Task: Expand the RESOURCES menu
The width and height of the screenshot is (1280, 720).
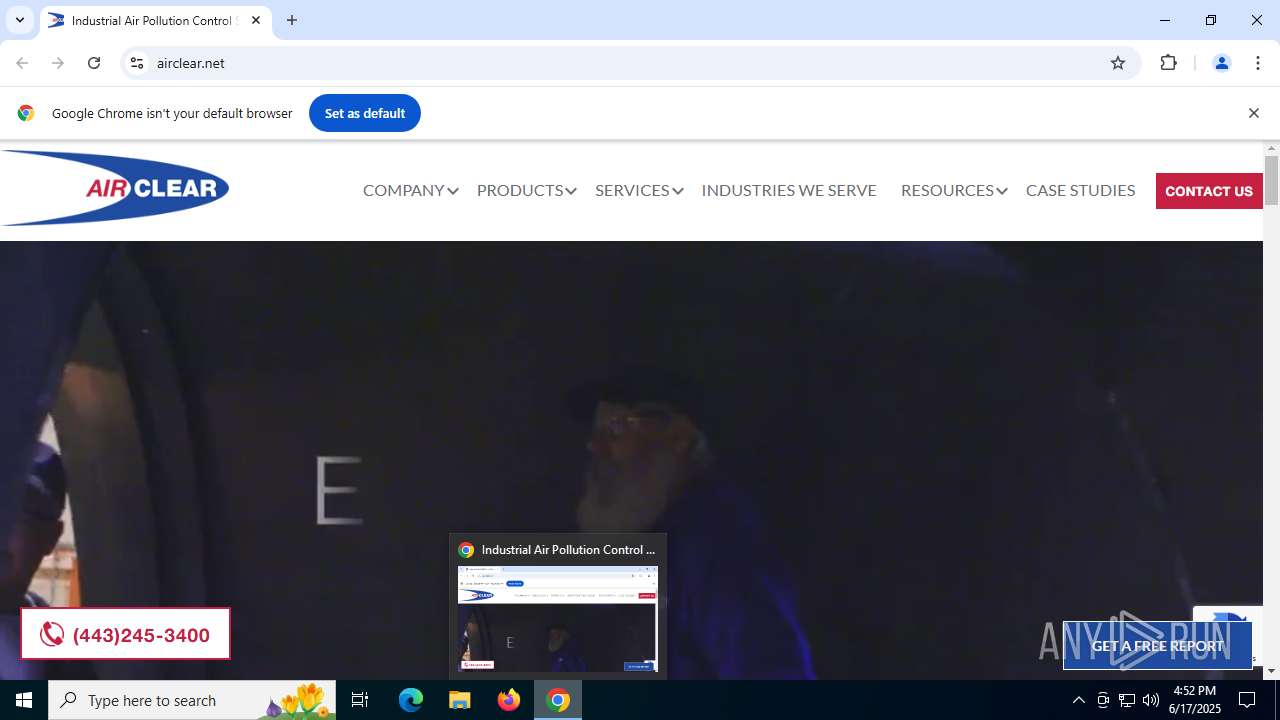Action: click(953, 190)
